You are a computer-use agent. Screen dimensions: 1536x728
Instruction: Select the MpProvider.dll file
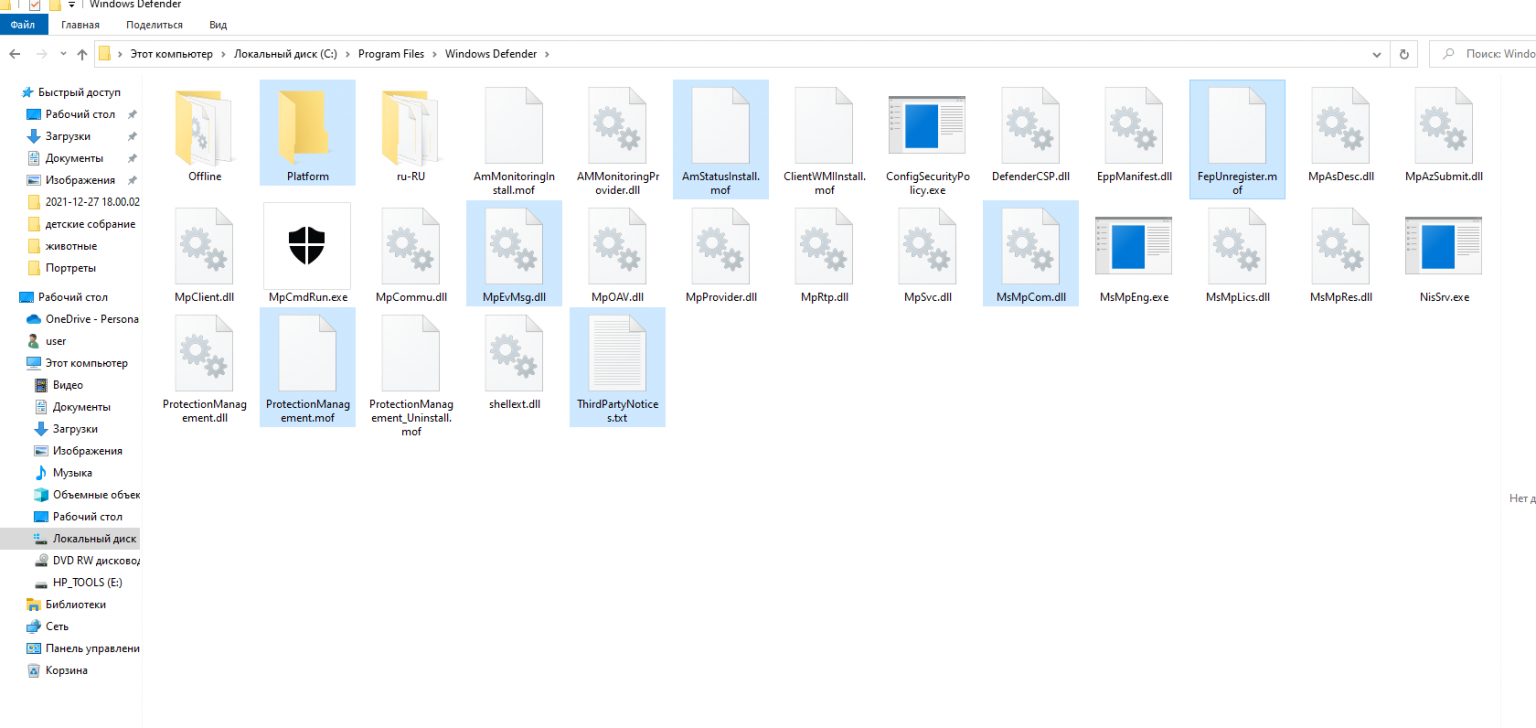(721, 254)
